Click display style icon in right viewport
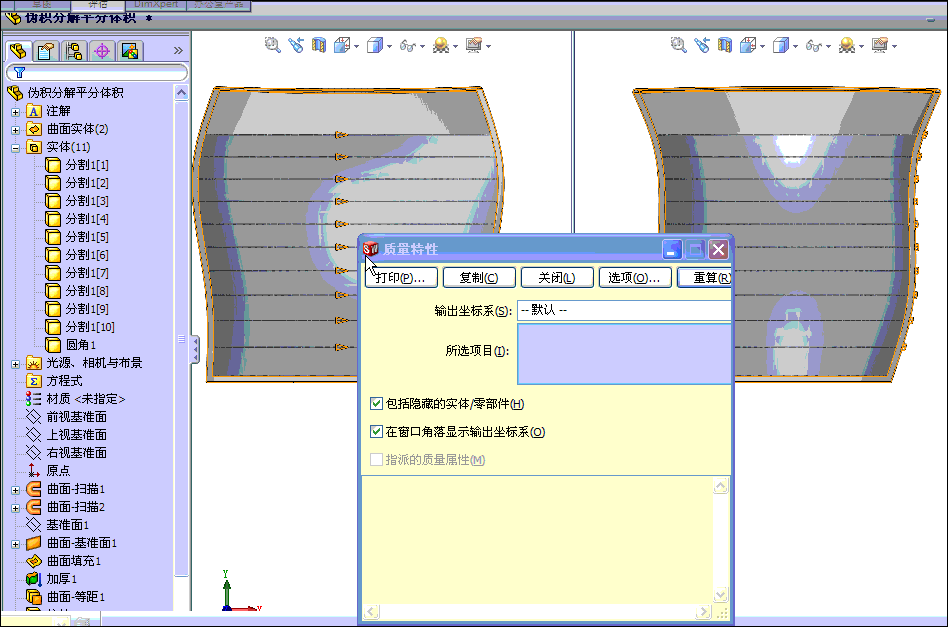The height and width of the screenshot is (627, 948). 781,45
